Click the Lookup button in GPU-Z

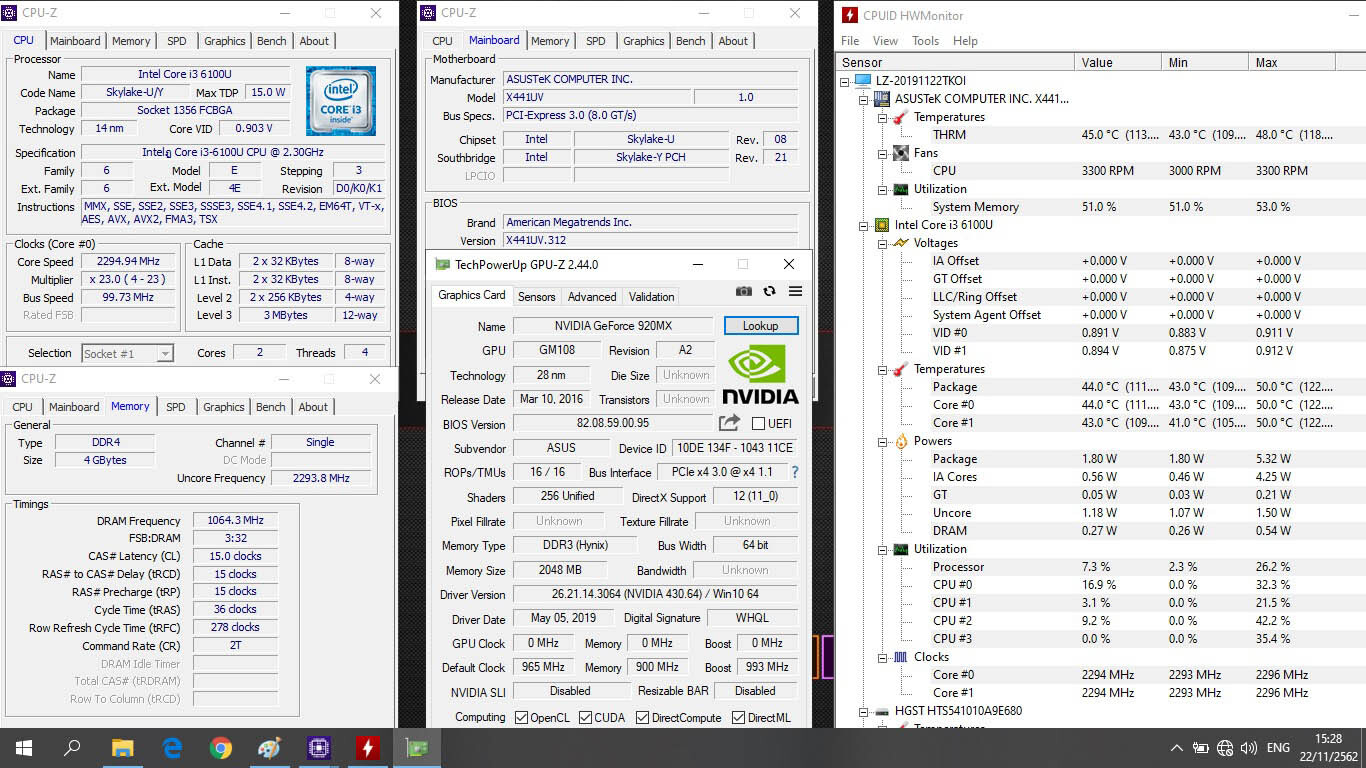pos(760,326)
